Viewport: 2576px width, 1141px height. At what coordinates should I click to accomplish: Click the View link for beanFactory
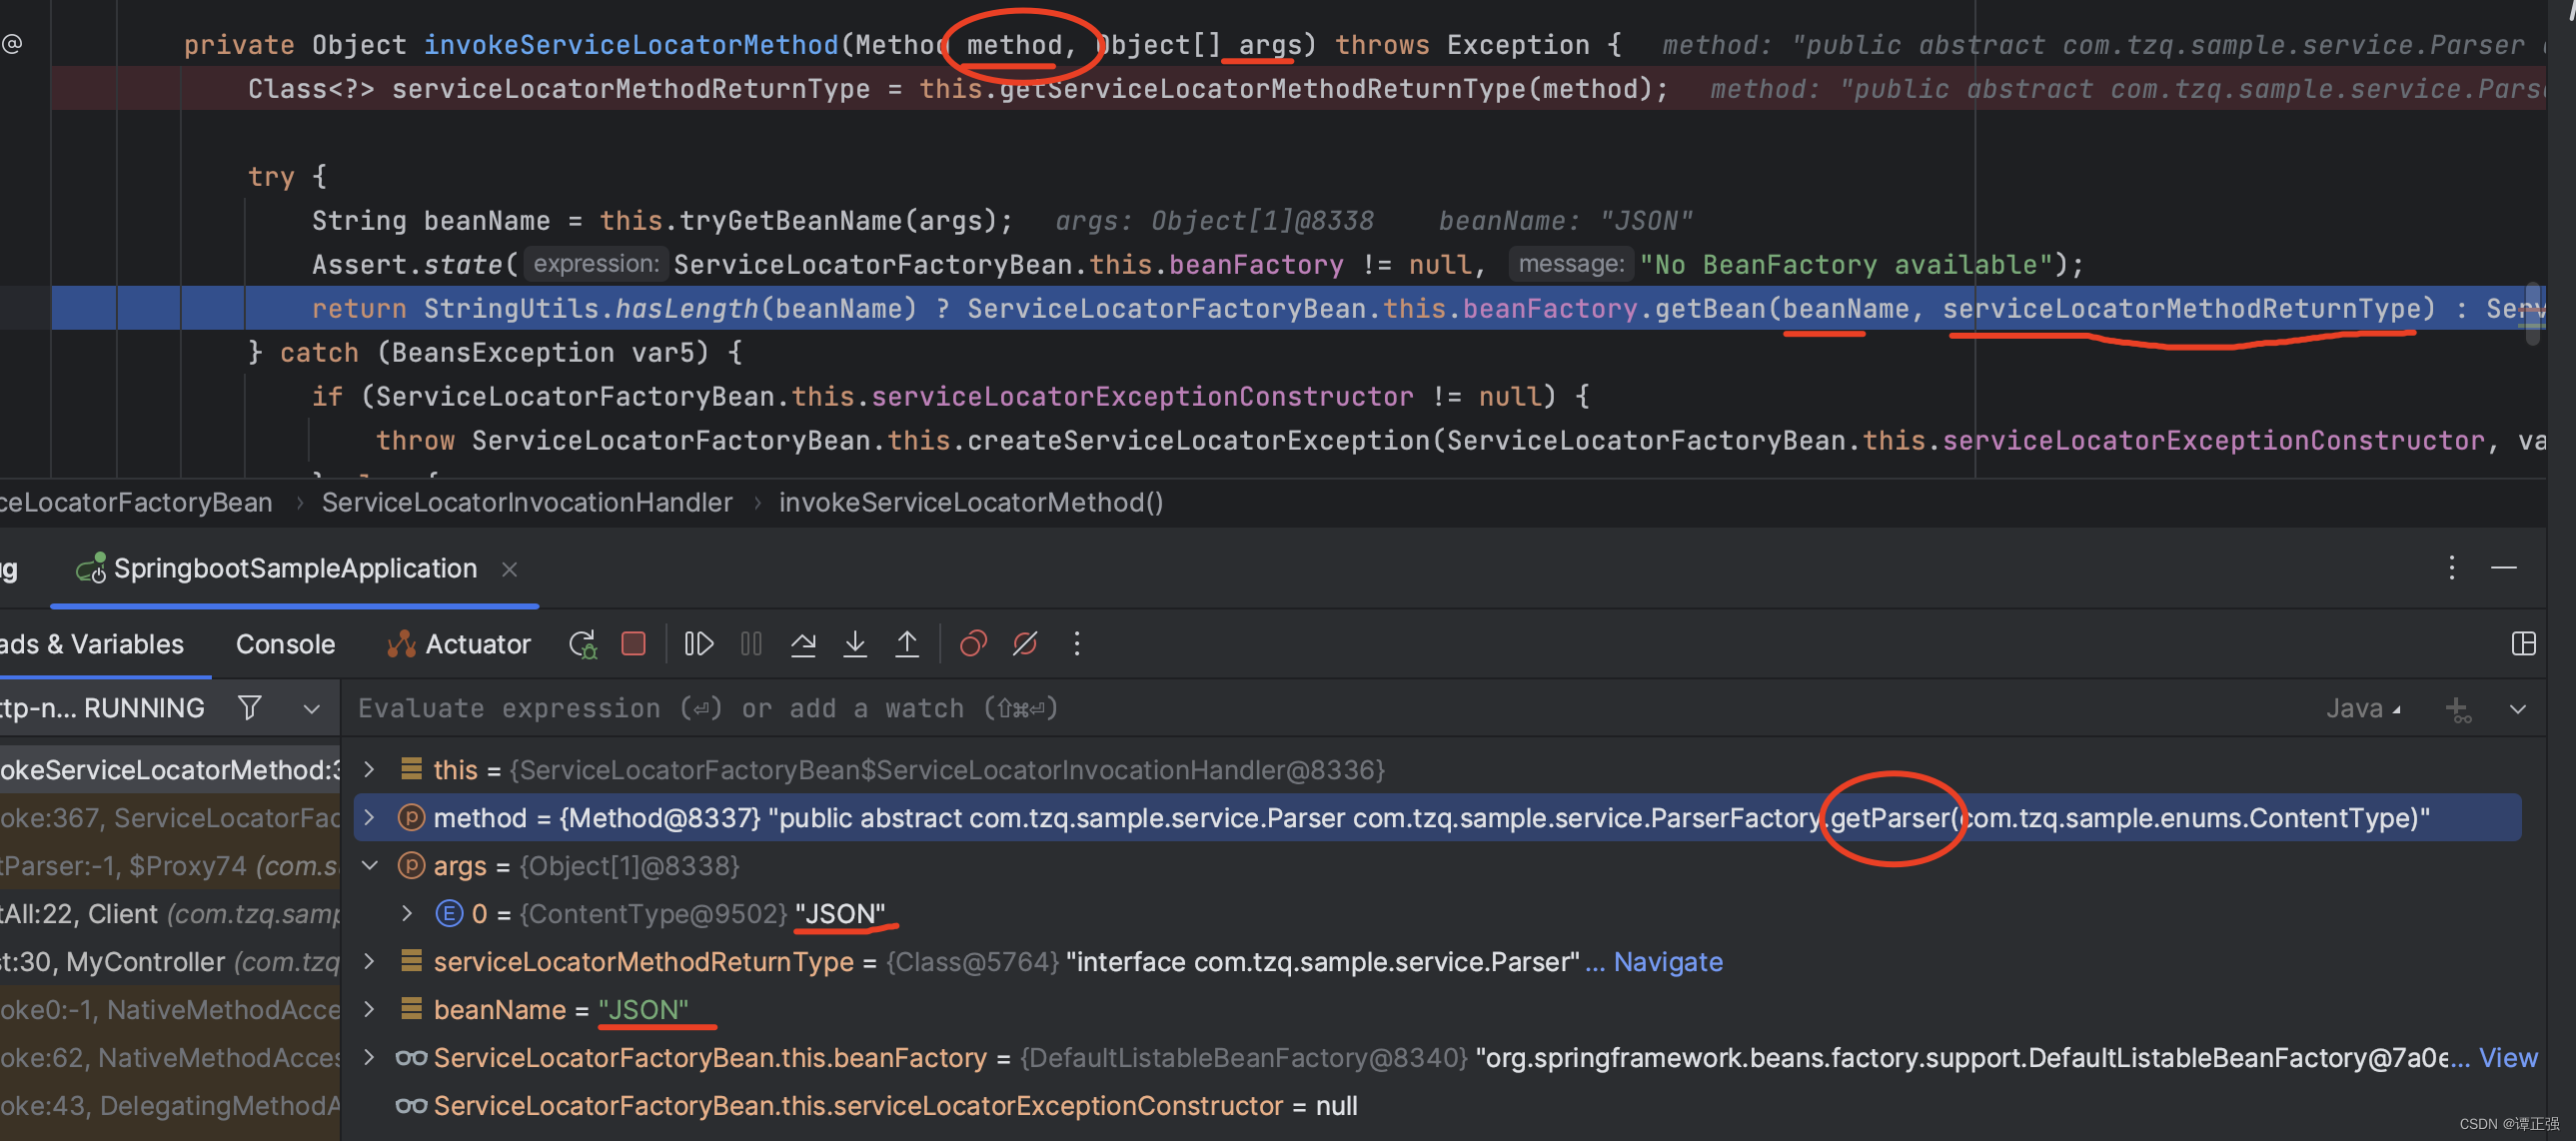[x=2507, y=1057]
